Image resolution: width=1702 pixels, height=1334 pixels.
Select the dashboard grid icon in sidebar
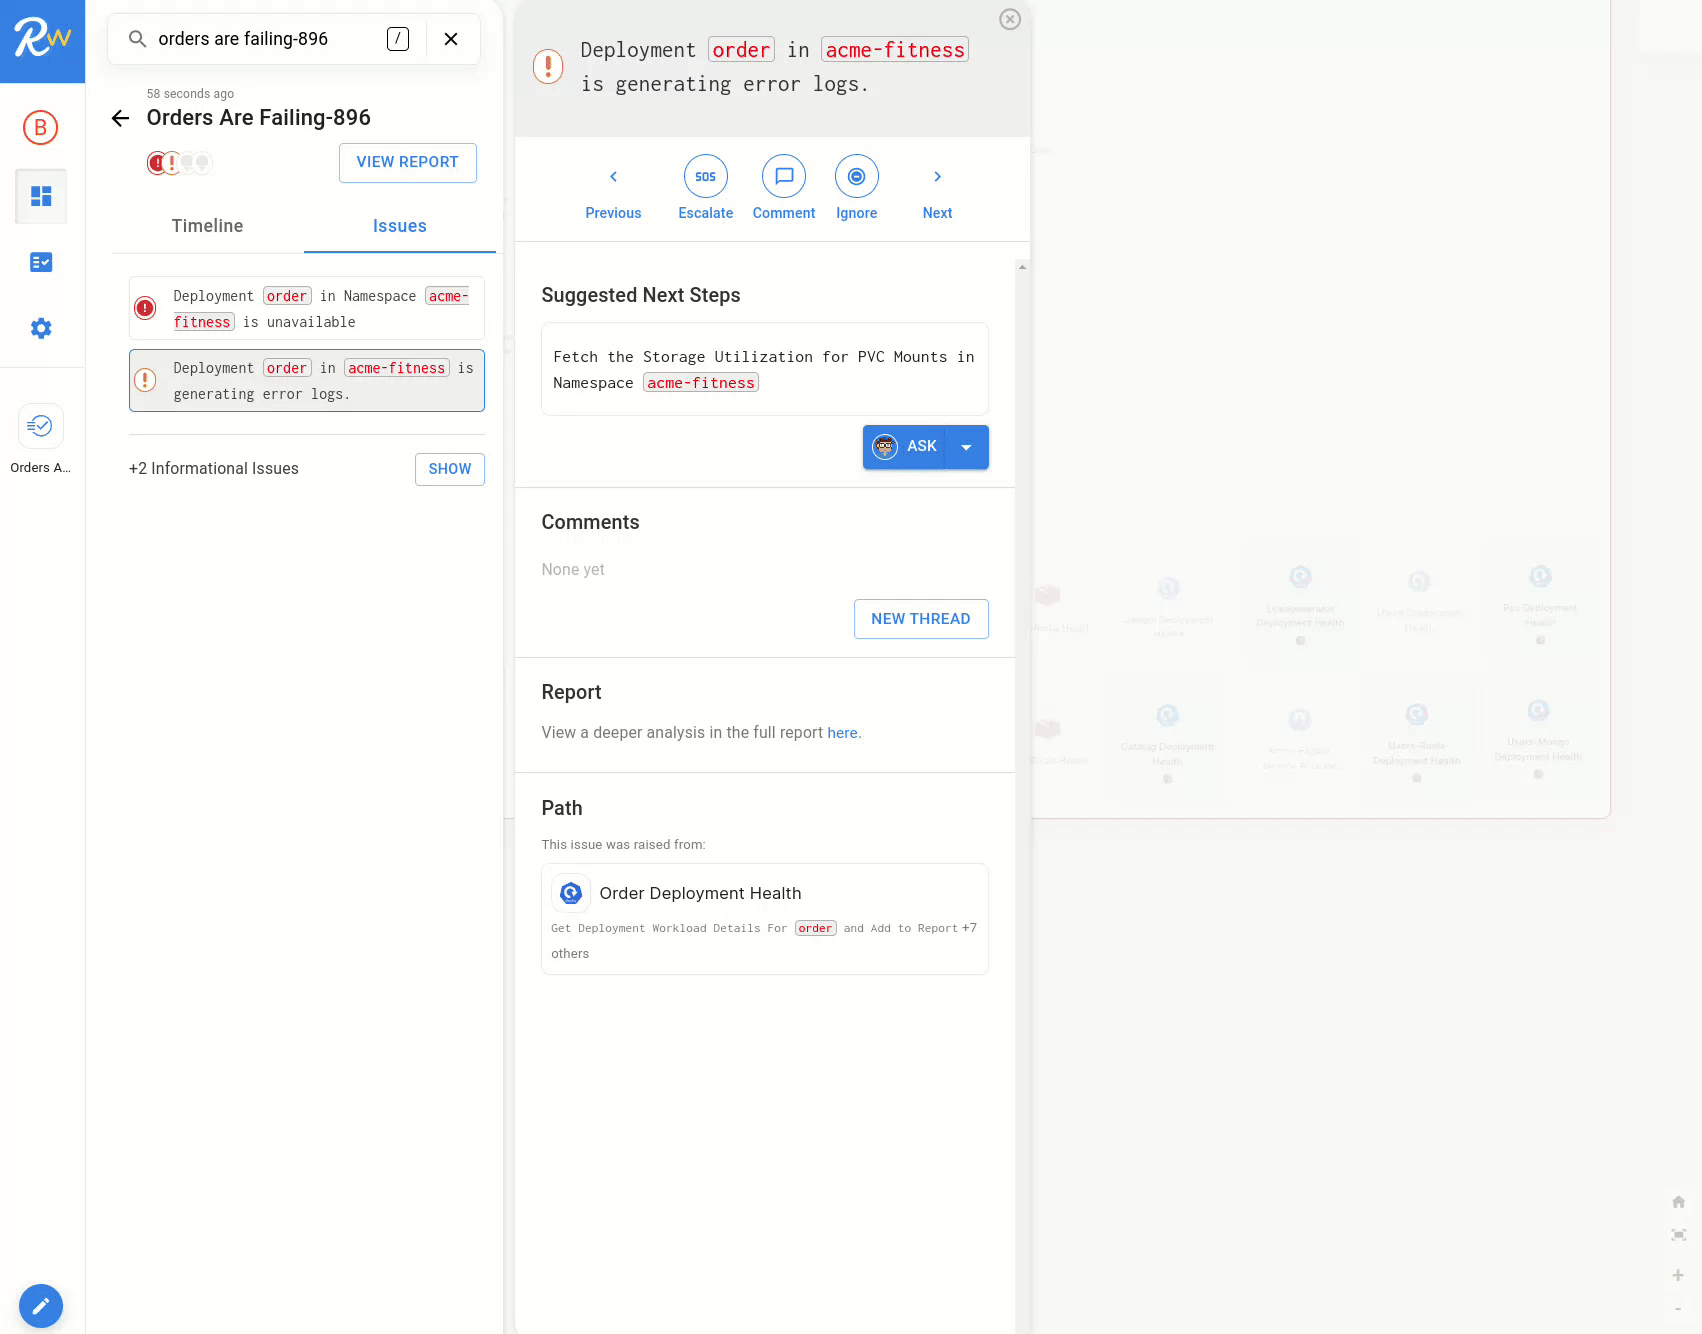(41, 196)
